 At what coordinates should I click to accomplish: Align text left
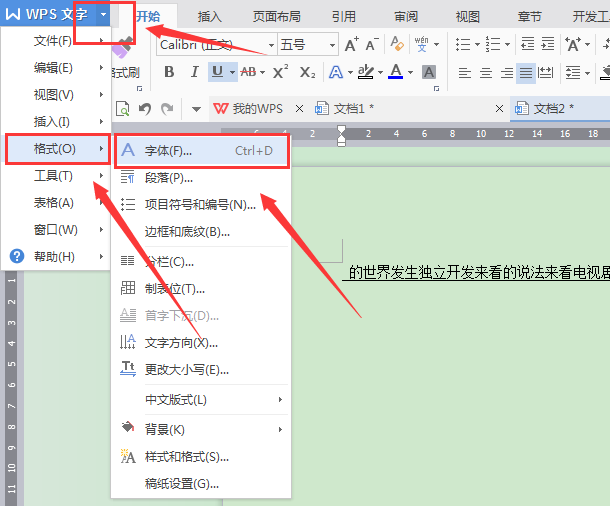[465, 73]
